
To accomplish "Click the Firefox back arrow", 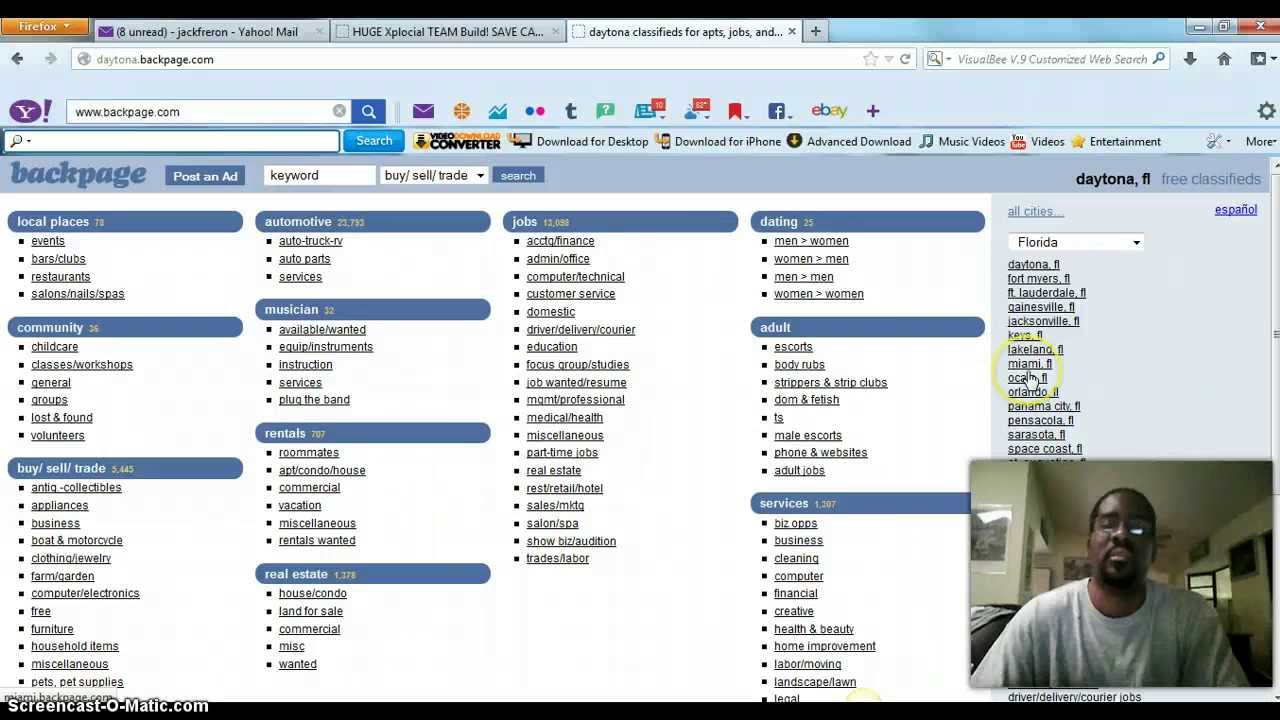I will tap(17, 59).
